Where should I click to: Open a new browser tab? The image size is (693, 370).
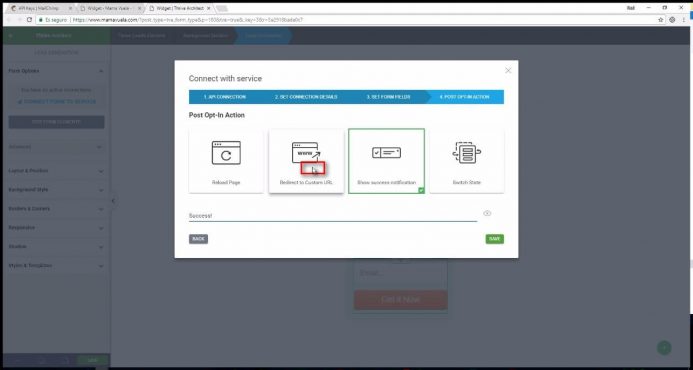coord(222,8)
